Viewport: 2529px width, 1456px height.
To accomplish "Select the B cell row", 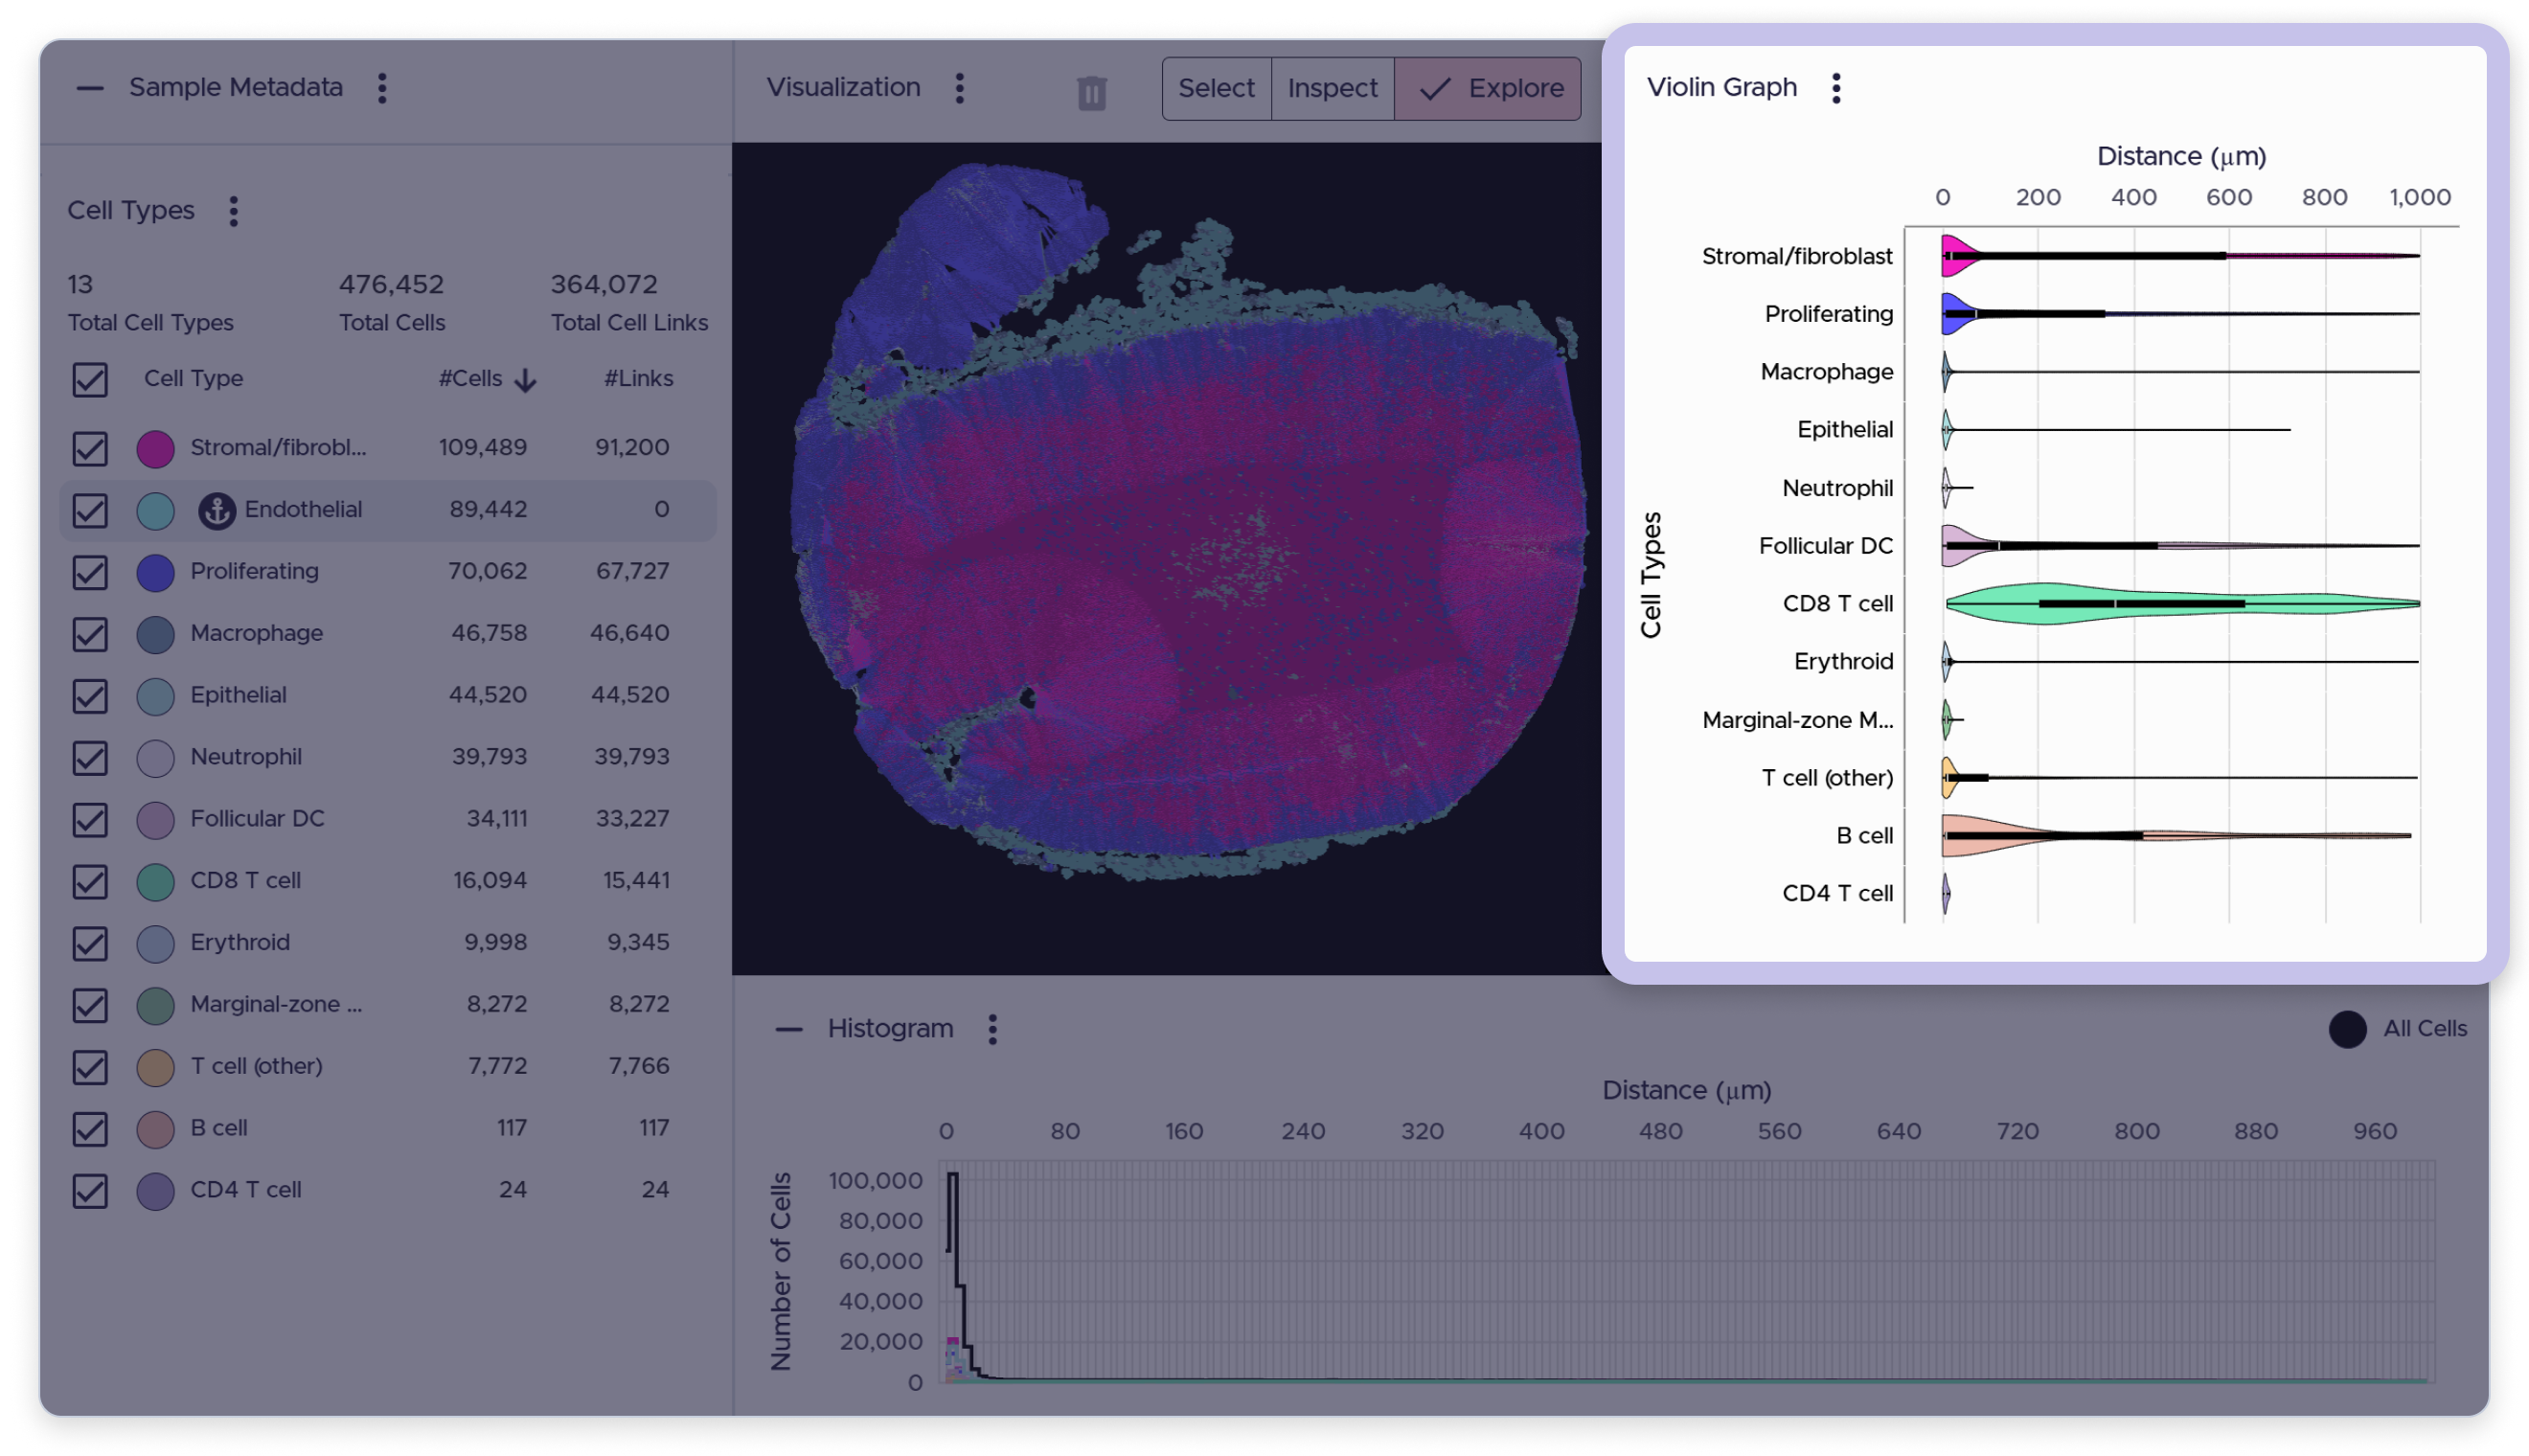I will click(x=388, y=1129).
